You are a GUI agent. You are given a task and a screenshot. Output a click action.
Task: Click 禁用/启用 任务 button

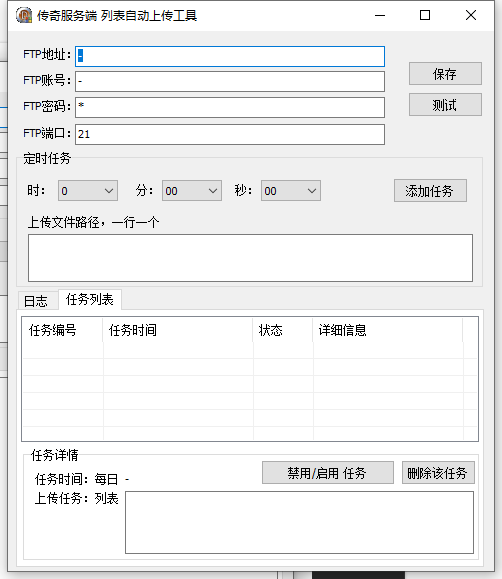click(328, 473)
